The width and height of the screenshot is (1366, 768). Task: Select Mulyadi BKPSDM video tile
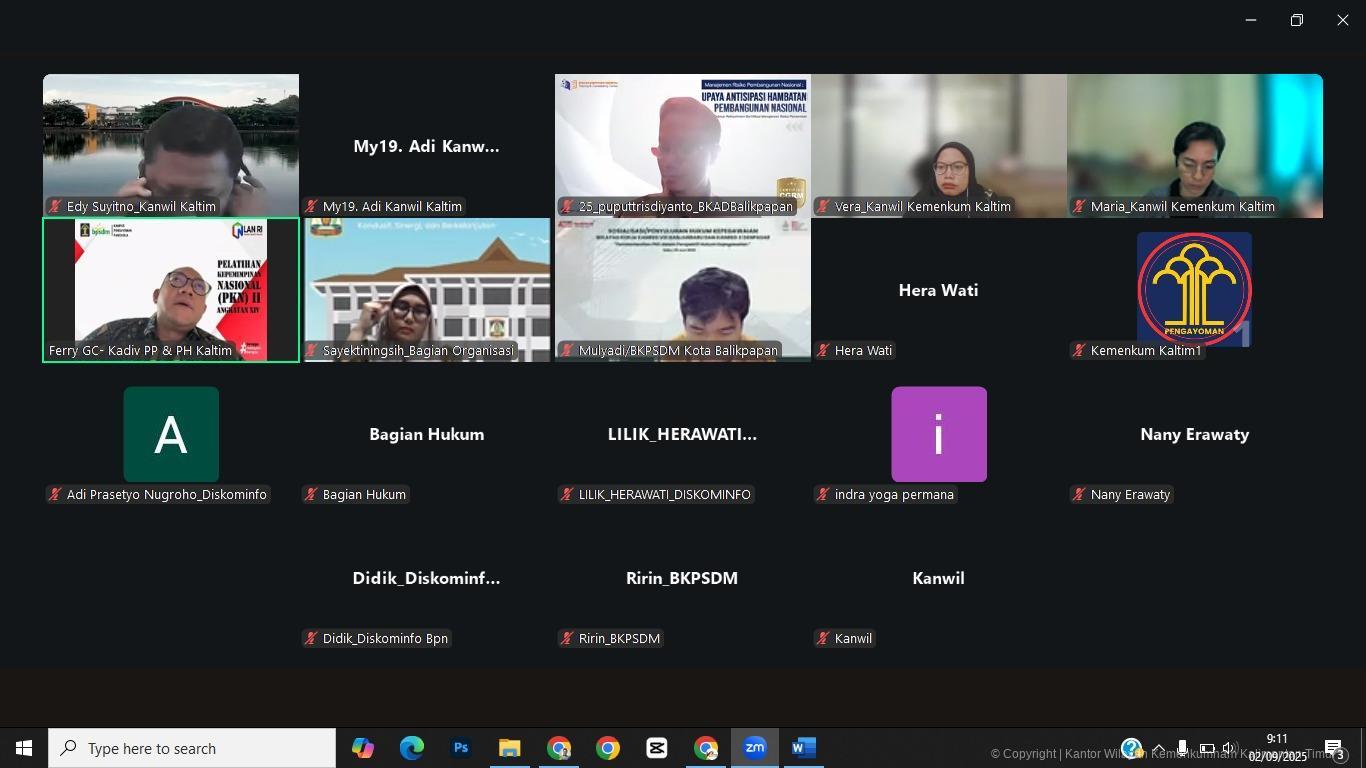tap(683, 290)
